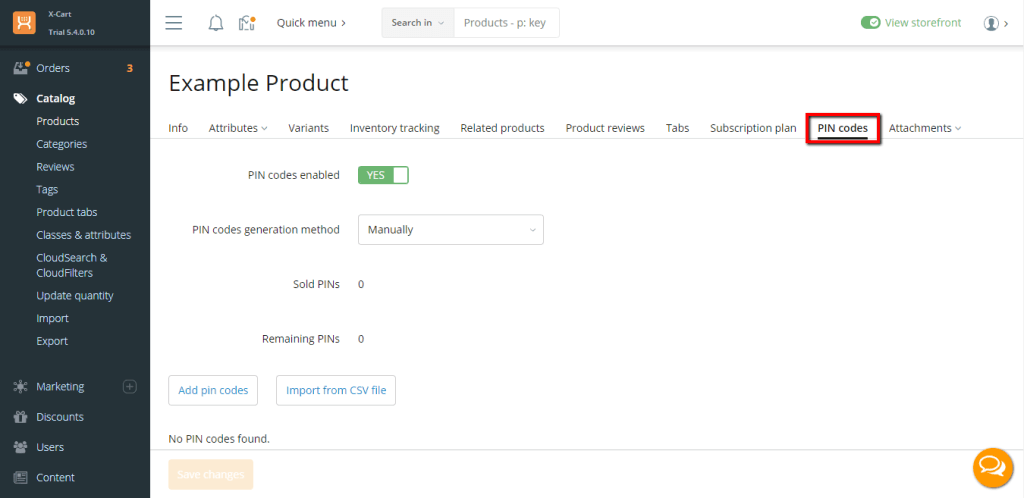Viewport: 1024px width, 498px height.
Task: Open Update quantity in sidebar
Action: [75, 296]
